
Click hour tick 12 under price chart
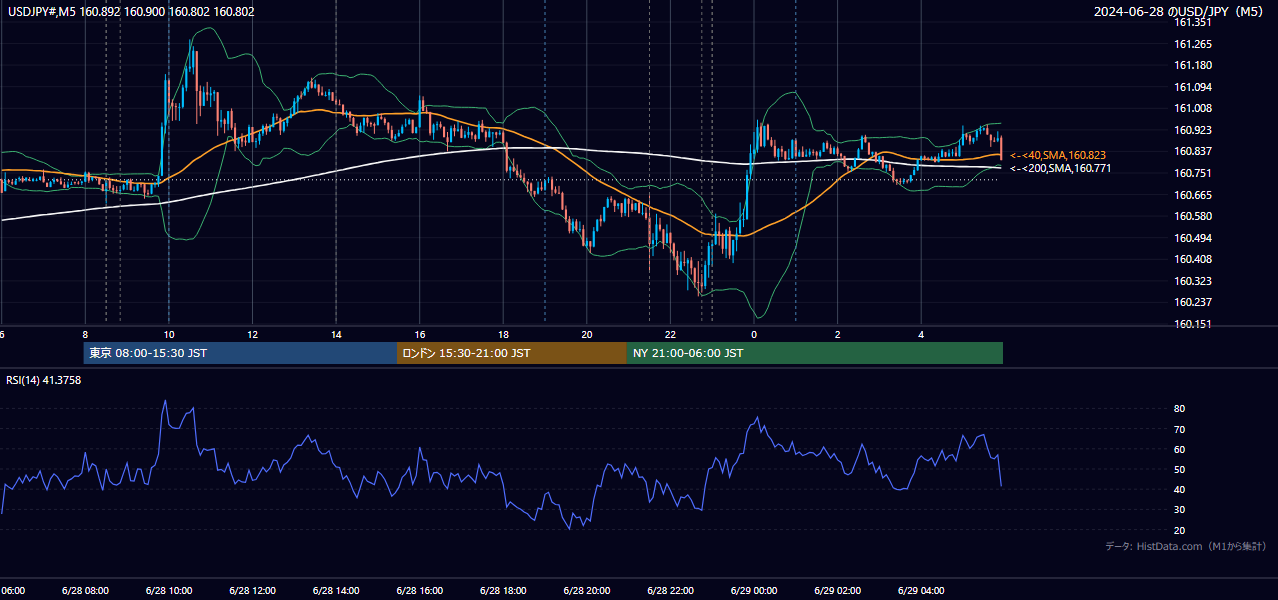pos(253,334)
